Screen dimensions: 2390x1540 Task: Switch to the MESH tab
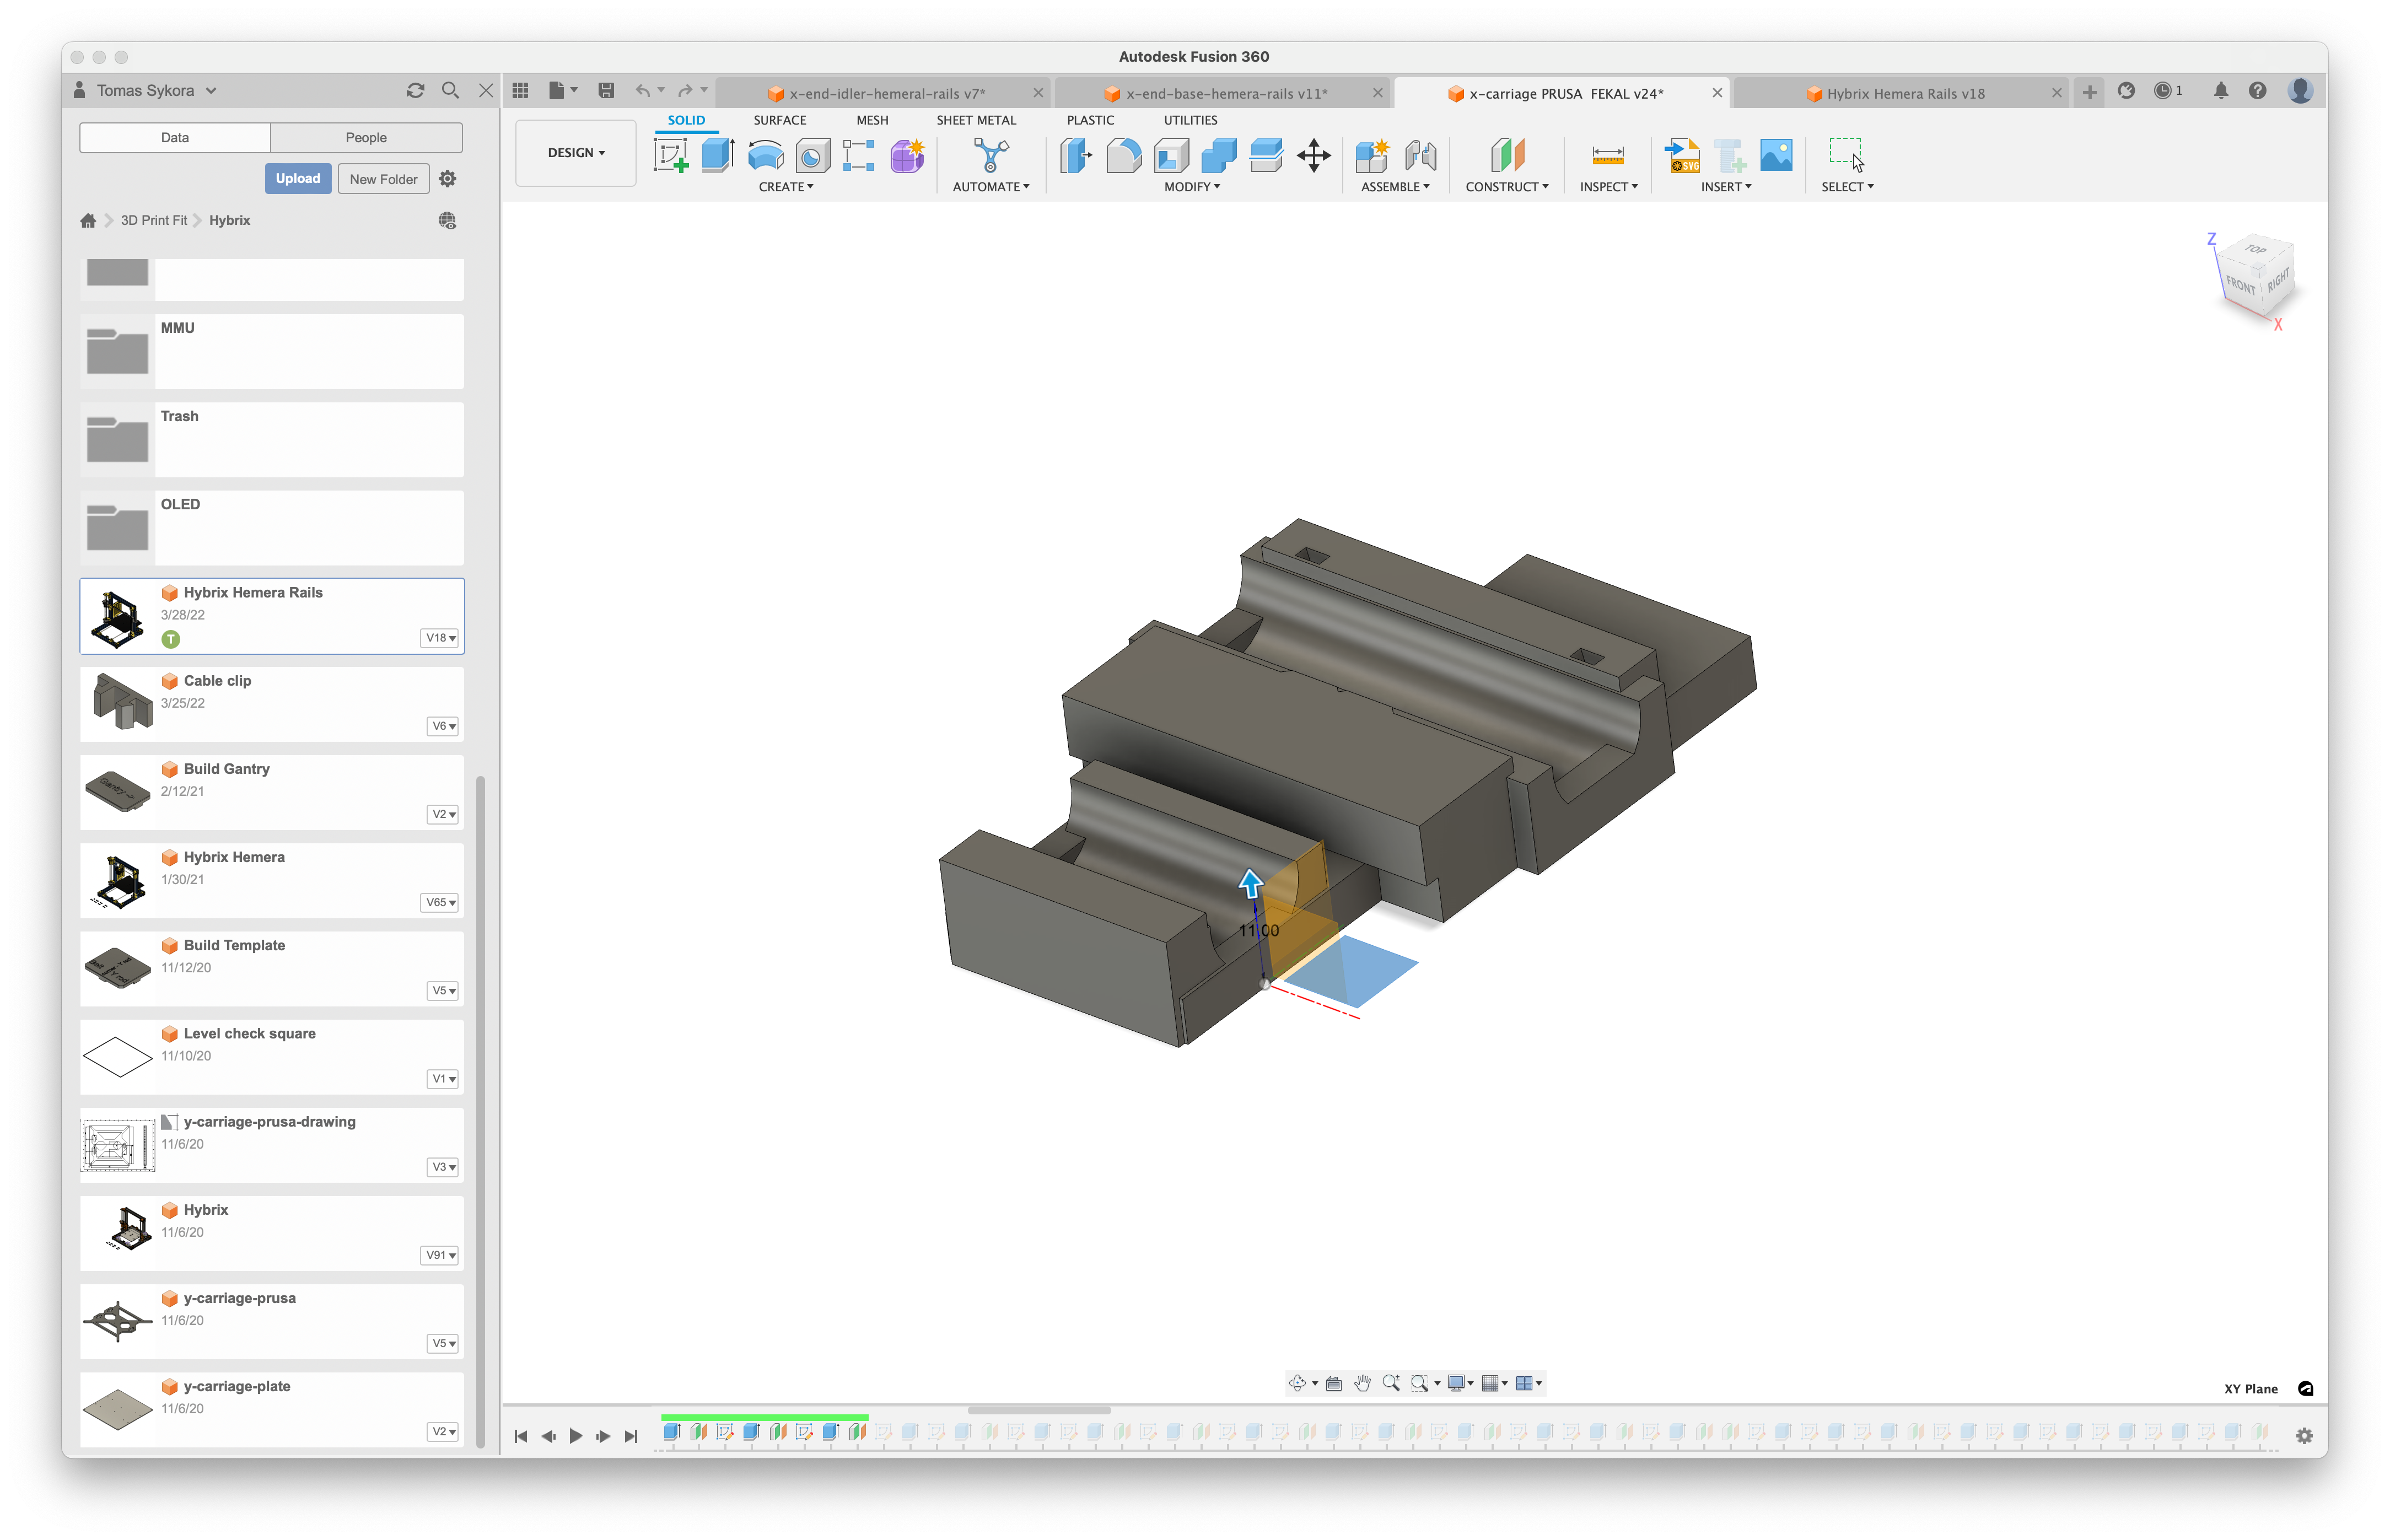(x=872, y=120)
